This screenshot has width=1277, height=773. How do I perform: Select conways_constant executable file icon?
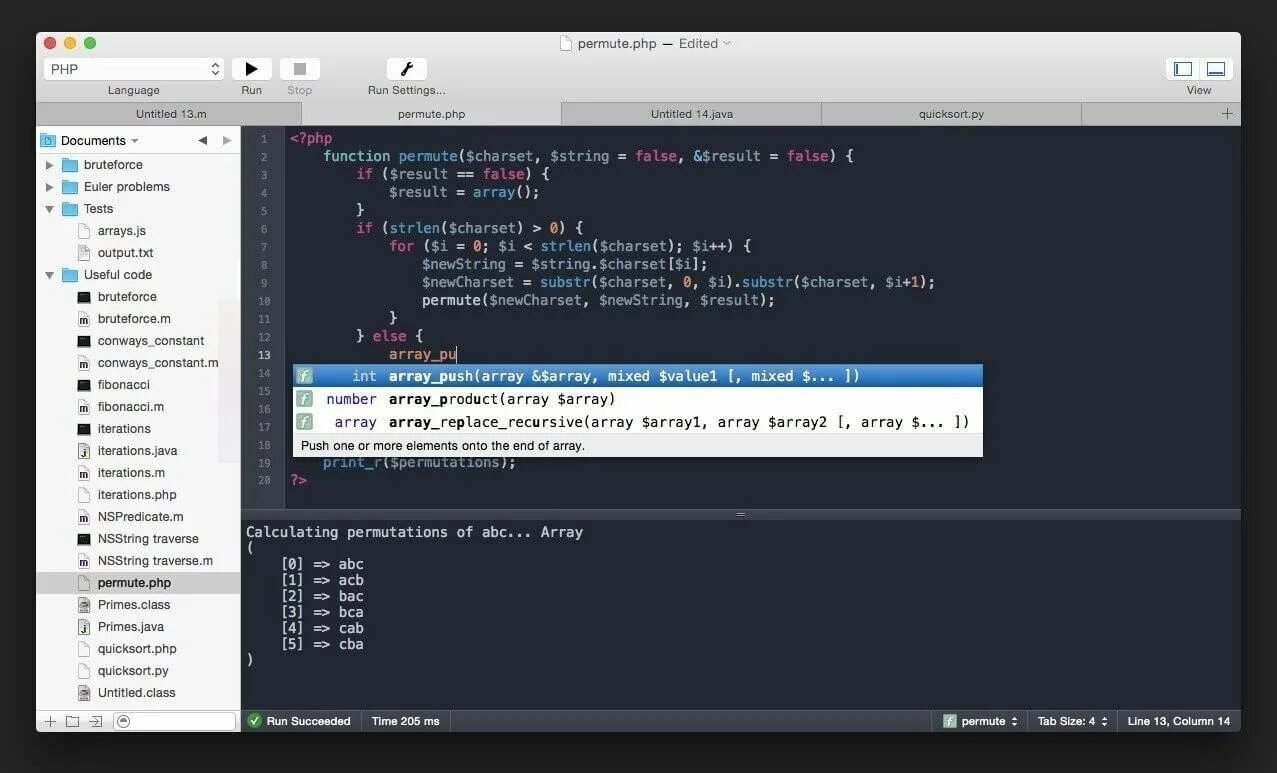pos(84,341)
